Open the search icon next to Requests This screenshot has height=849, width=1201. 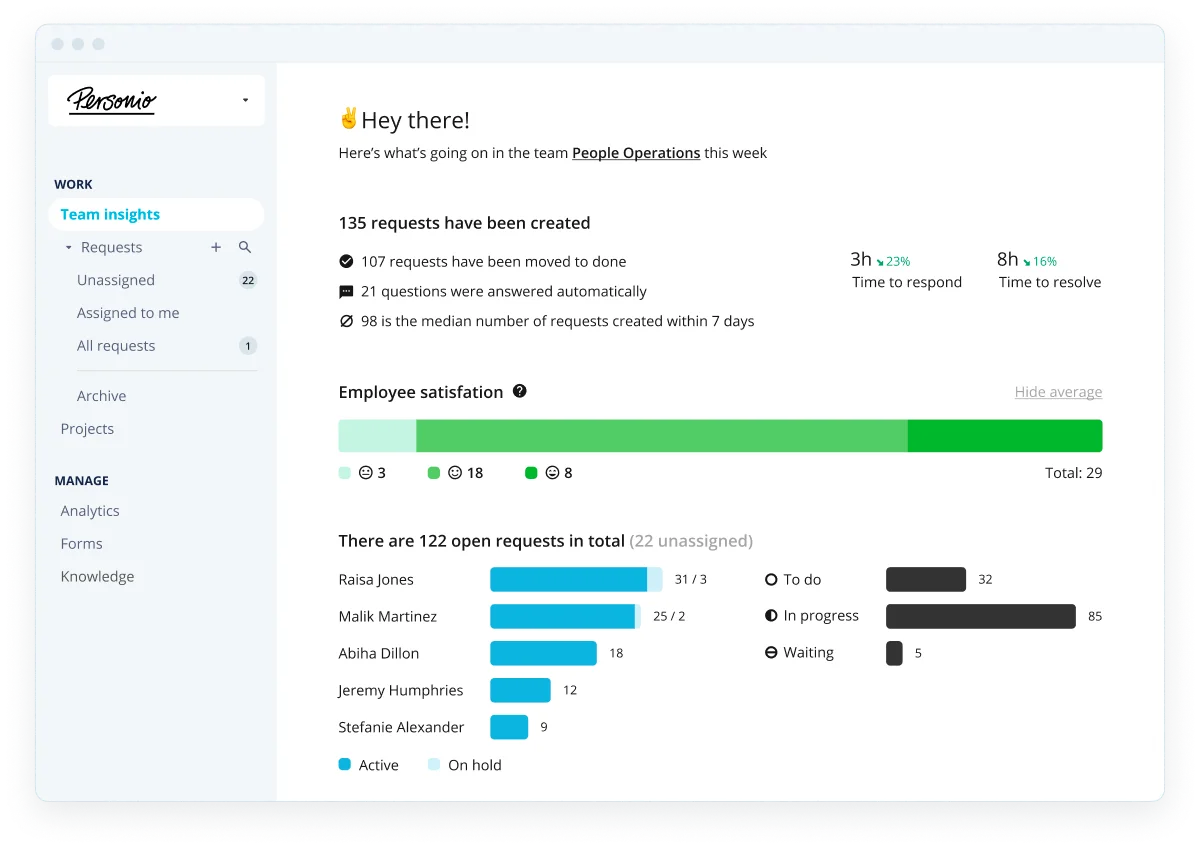(245, 247)
